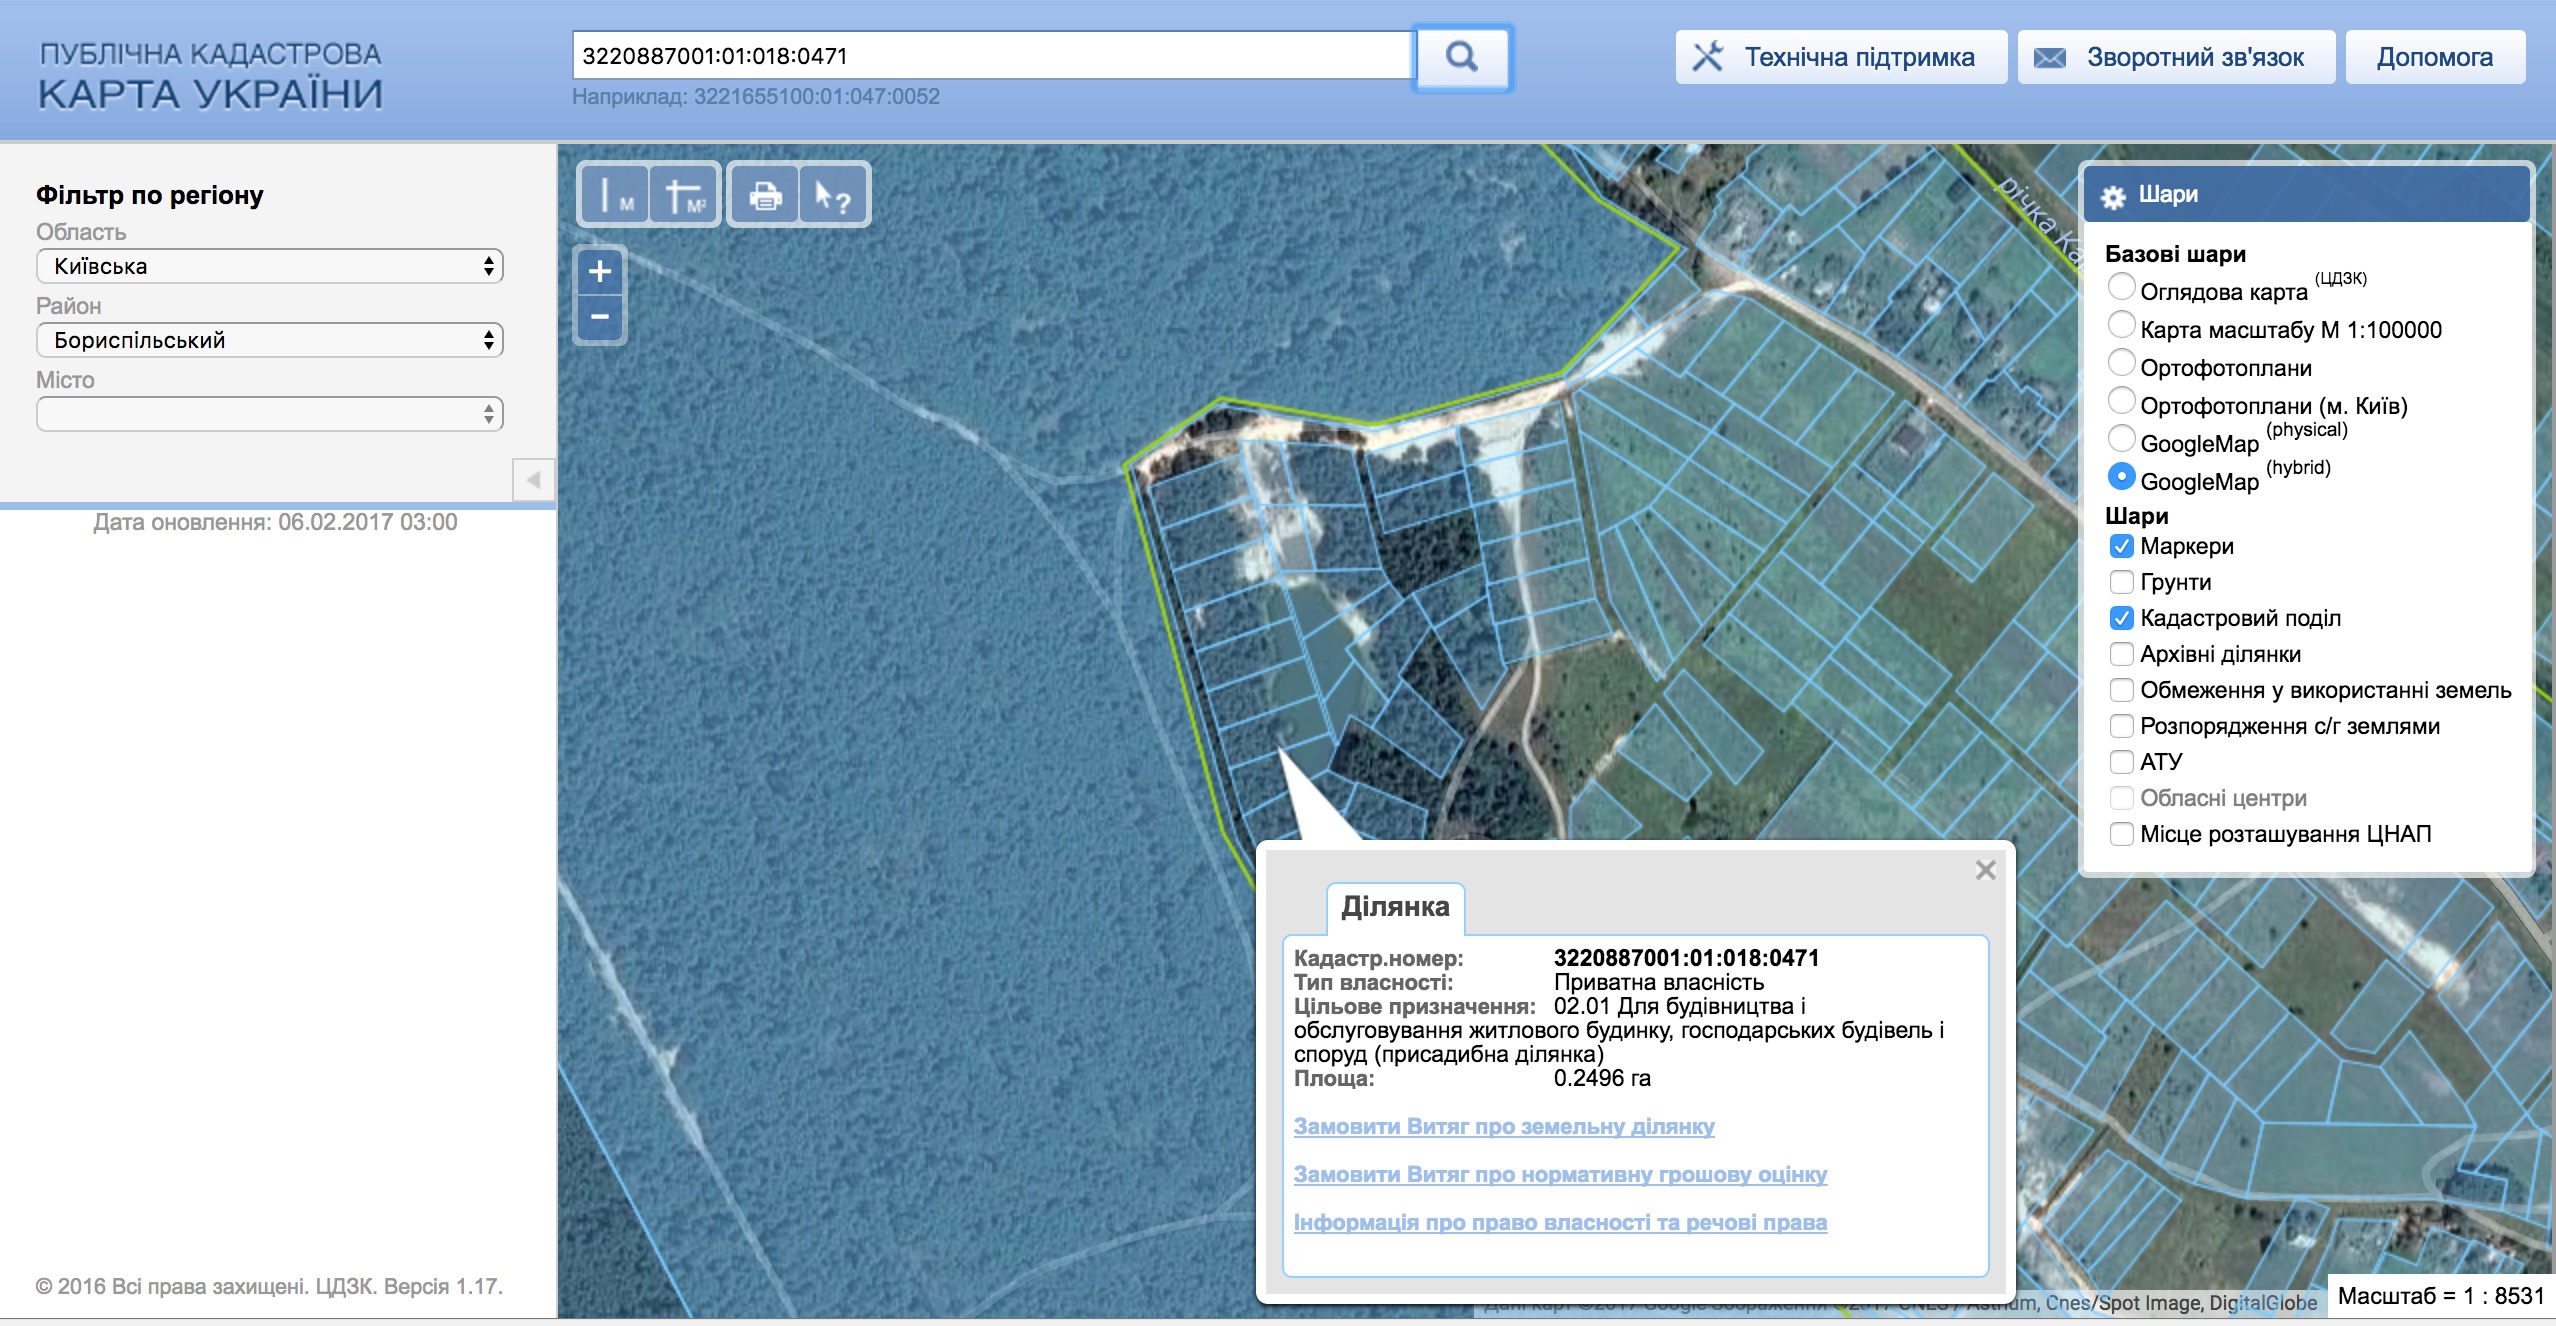Open the Область dropdown showing Київська

(269, 266)
